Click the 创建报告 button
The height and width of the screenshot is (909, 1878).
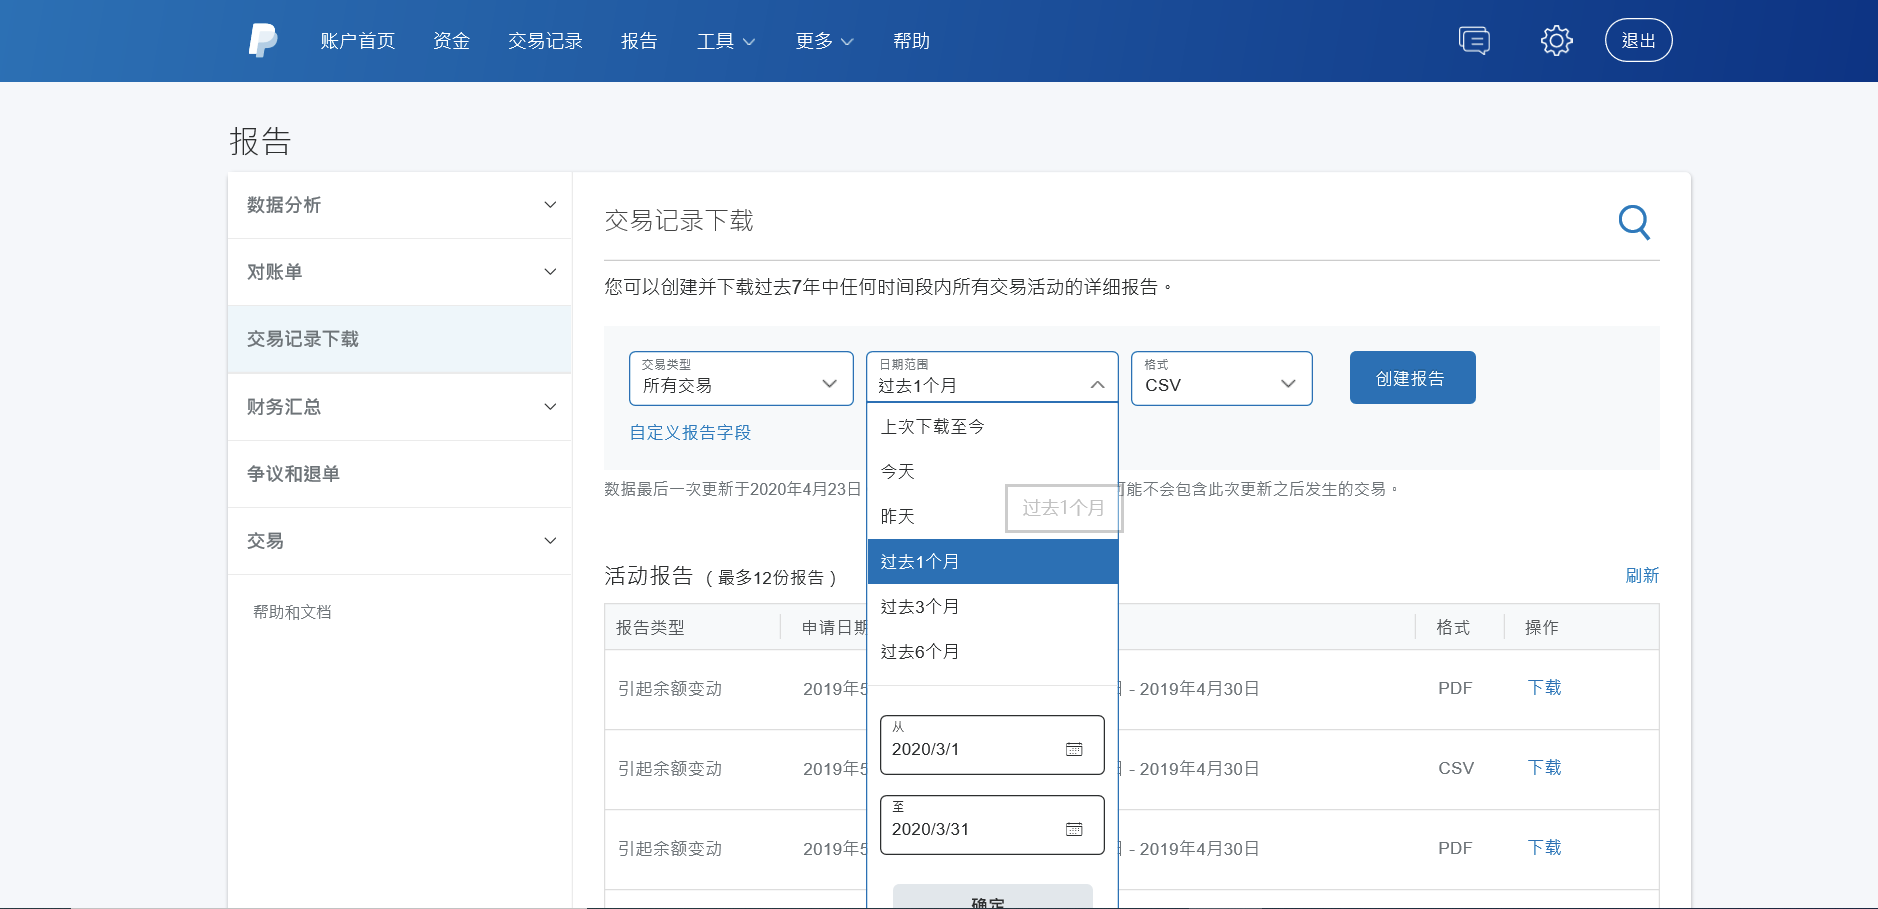[x=1411, y=377]
